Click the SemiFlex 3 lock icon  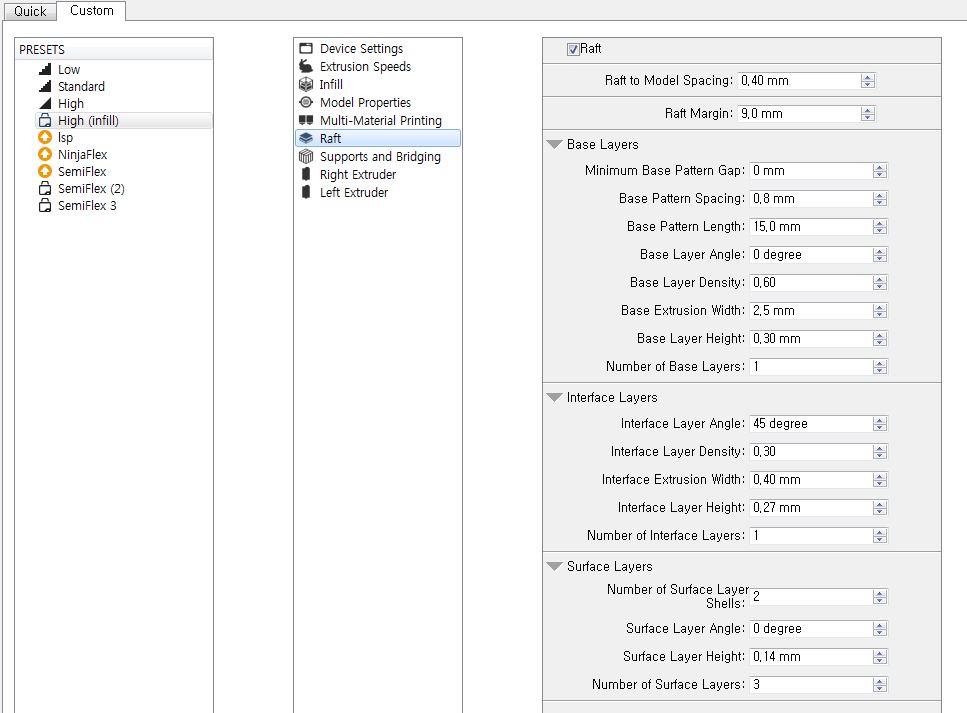click(45, 205)
